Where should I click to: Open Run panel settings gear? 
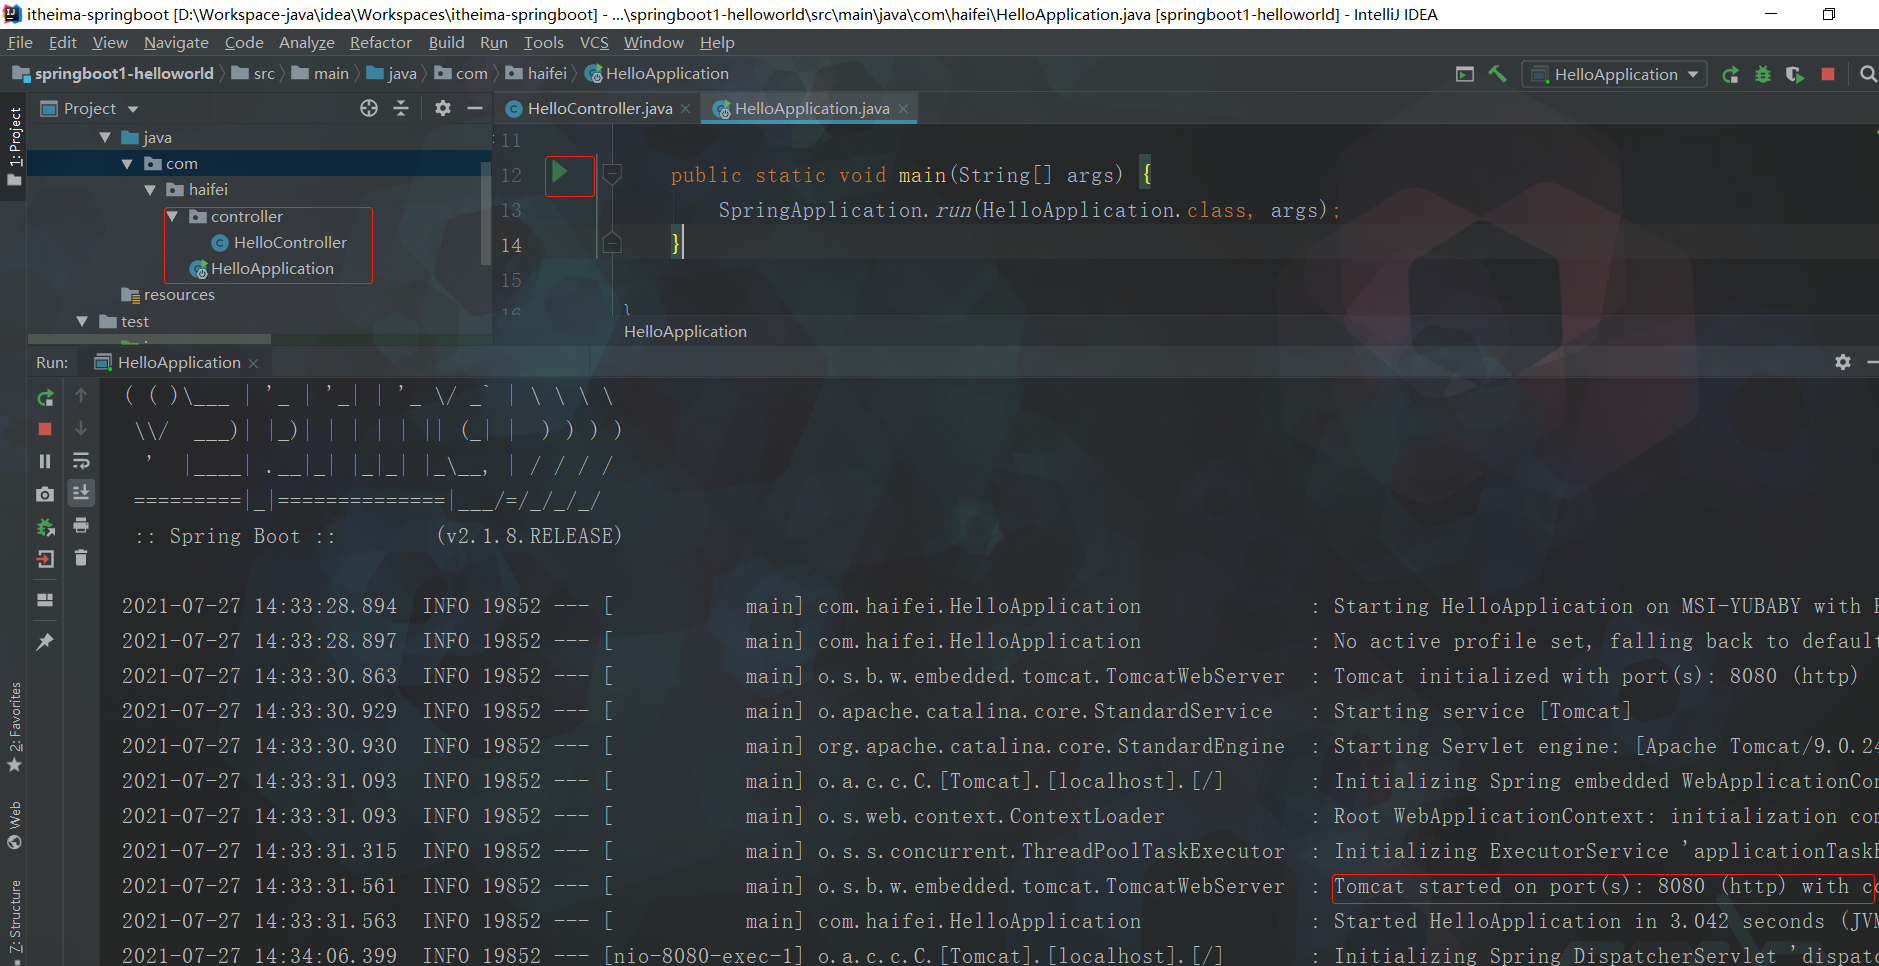1843,362
